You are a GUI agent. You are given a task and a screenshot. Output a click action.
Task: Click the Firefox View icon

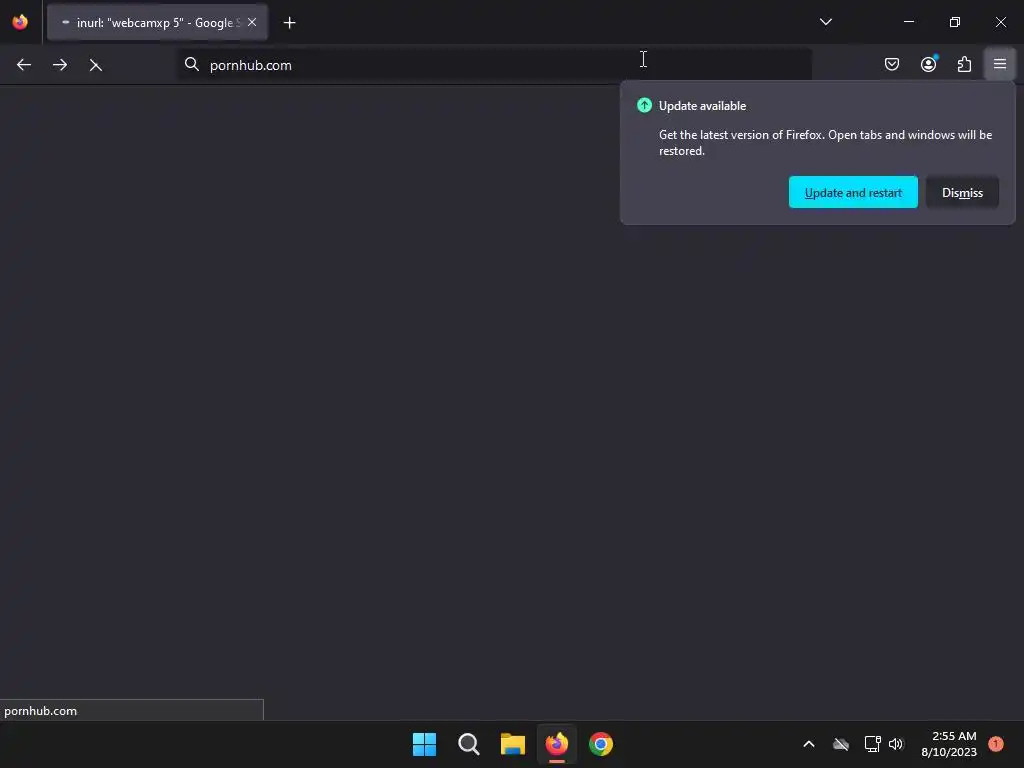pyautogui.click(x=20, y=22)
